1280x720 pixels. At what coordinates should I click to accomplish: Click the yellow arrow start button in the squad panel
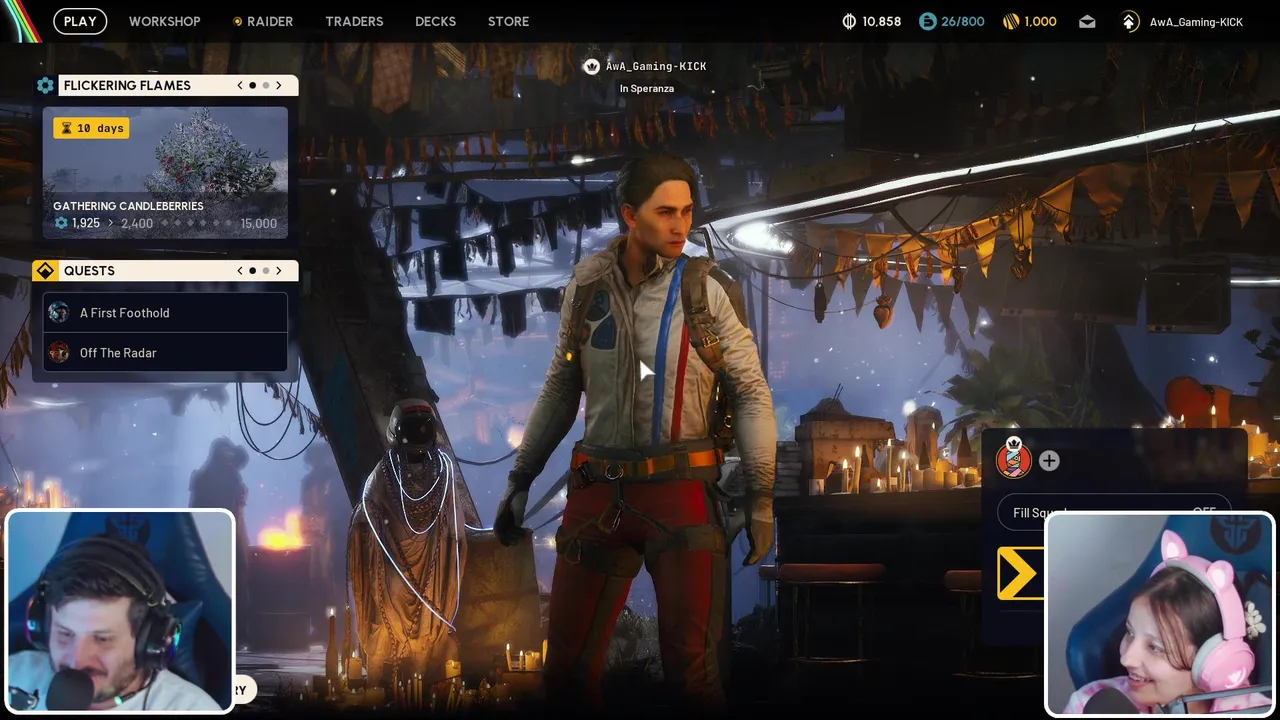point(1018,575)
